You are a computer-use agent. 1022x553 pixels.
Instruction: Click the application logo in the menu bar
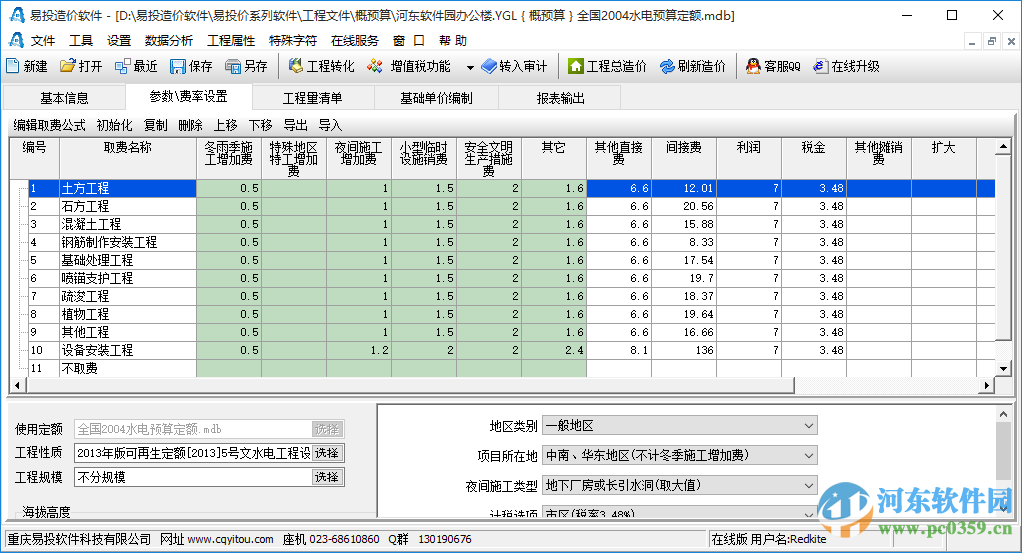(16, 40)
